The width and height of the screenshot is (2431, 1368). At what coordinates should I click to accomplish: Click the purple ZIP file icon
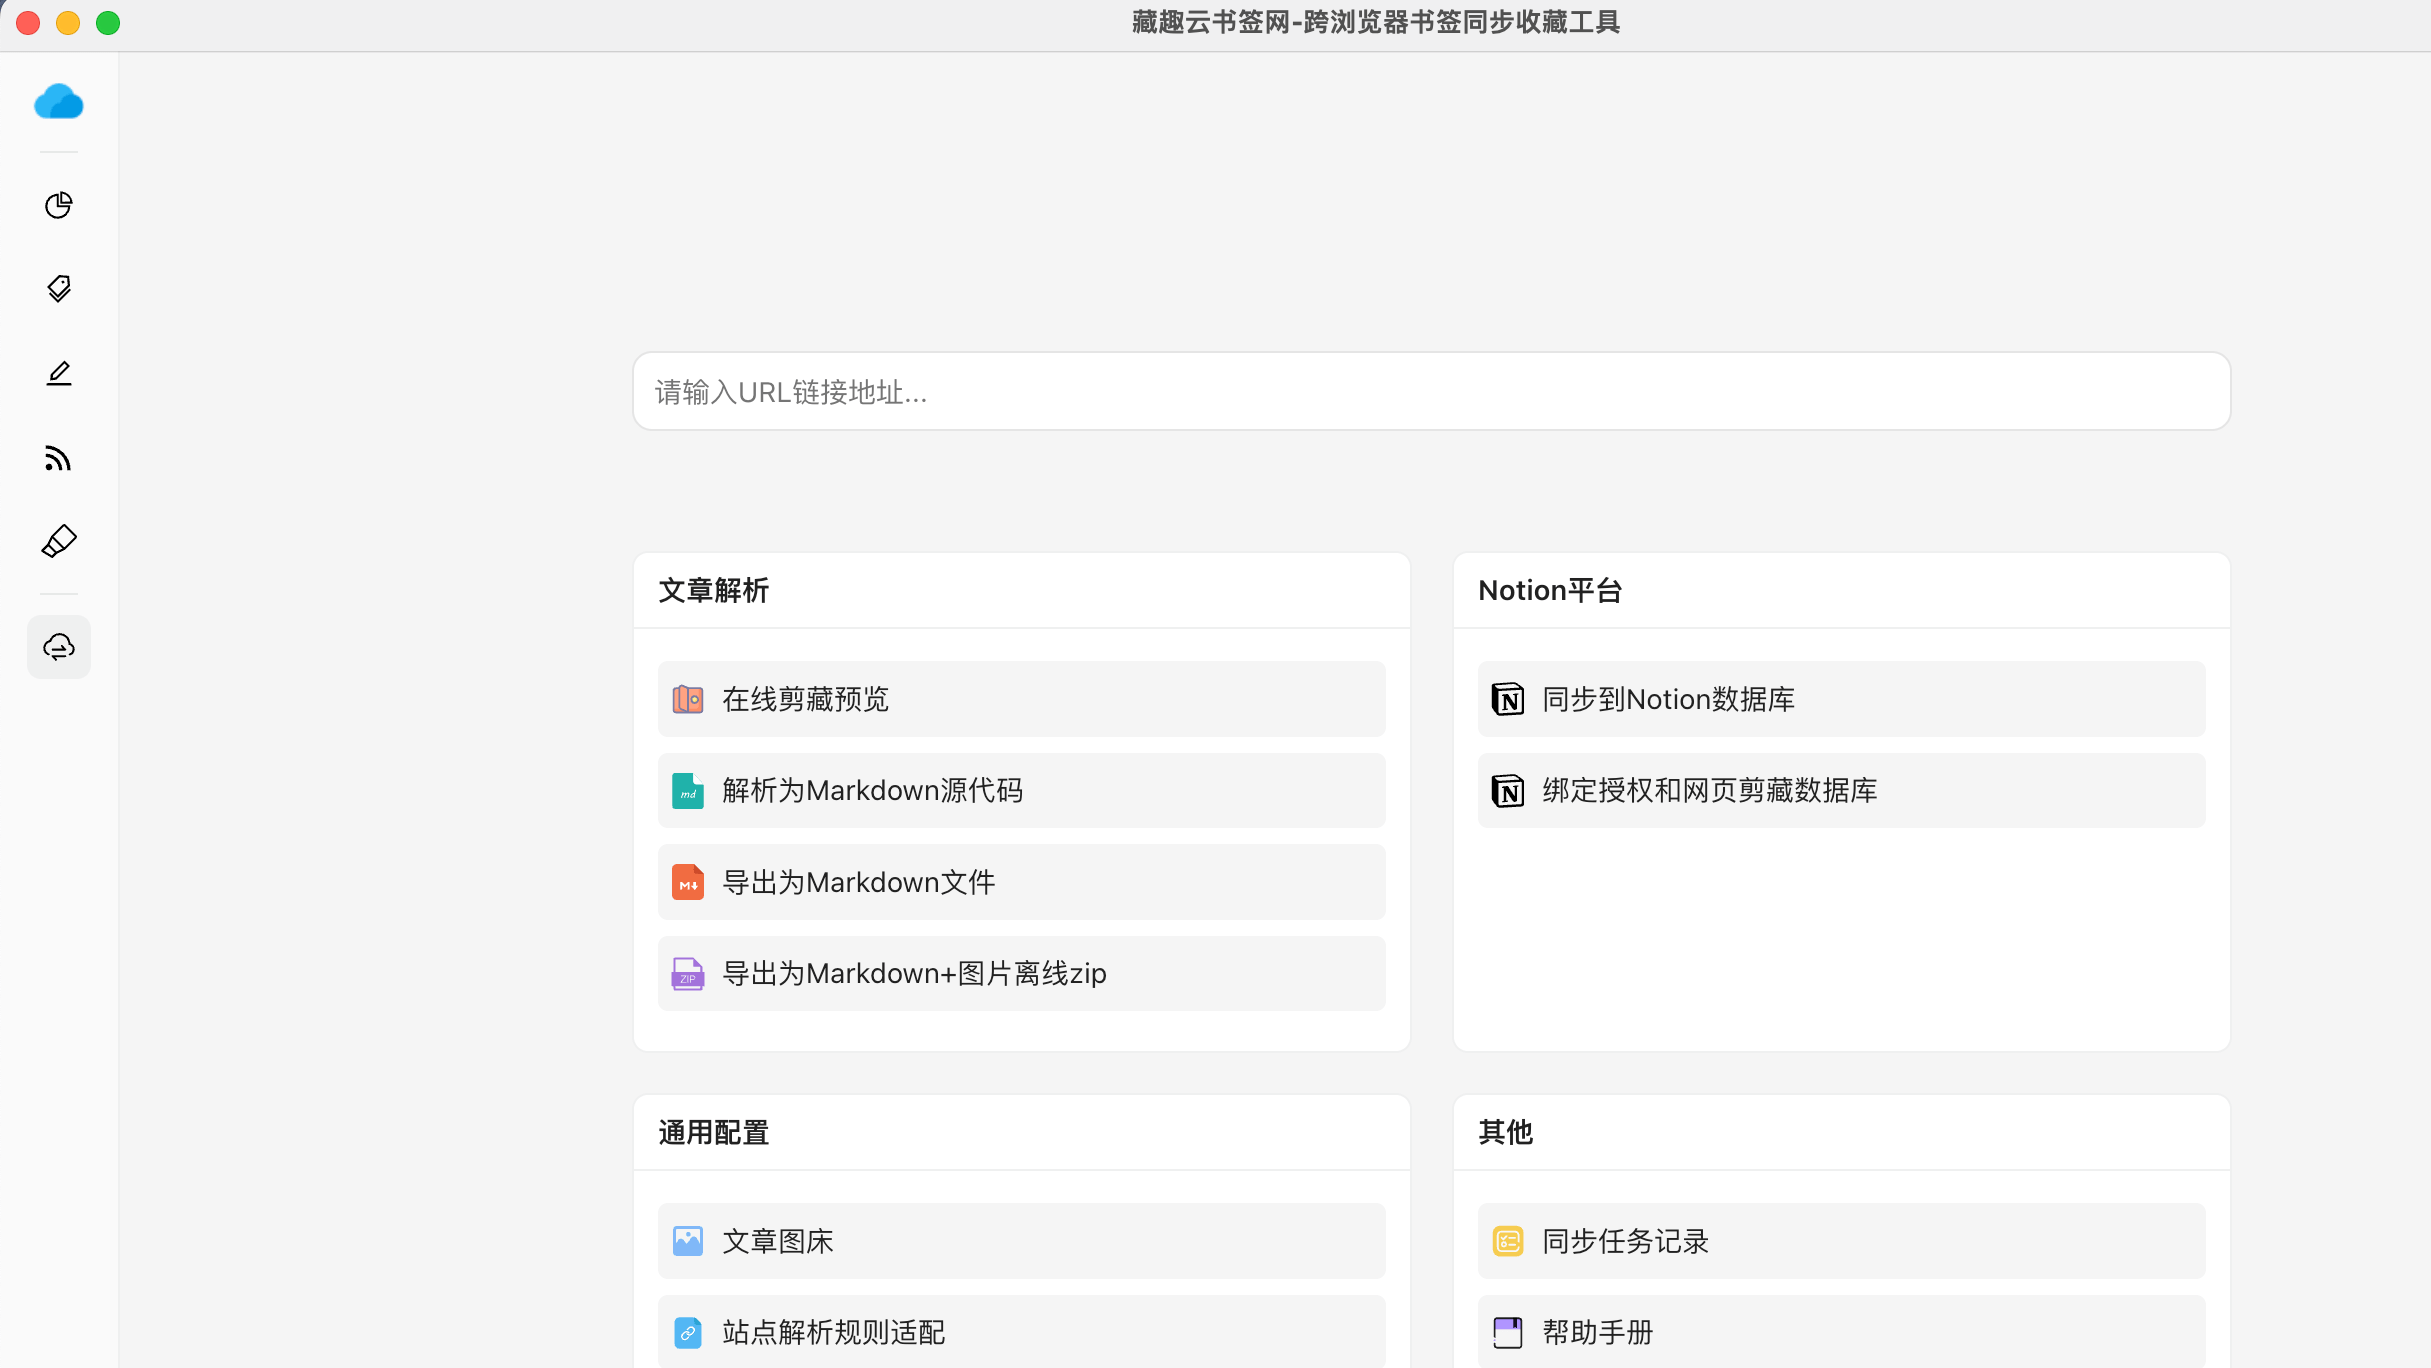tap(688, 973)
